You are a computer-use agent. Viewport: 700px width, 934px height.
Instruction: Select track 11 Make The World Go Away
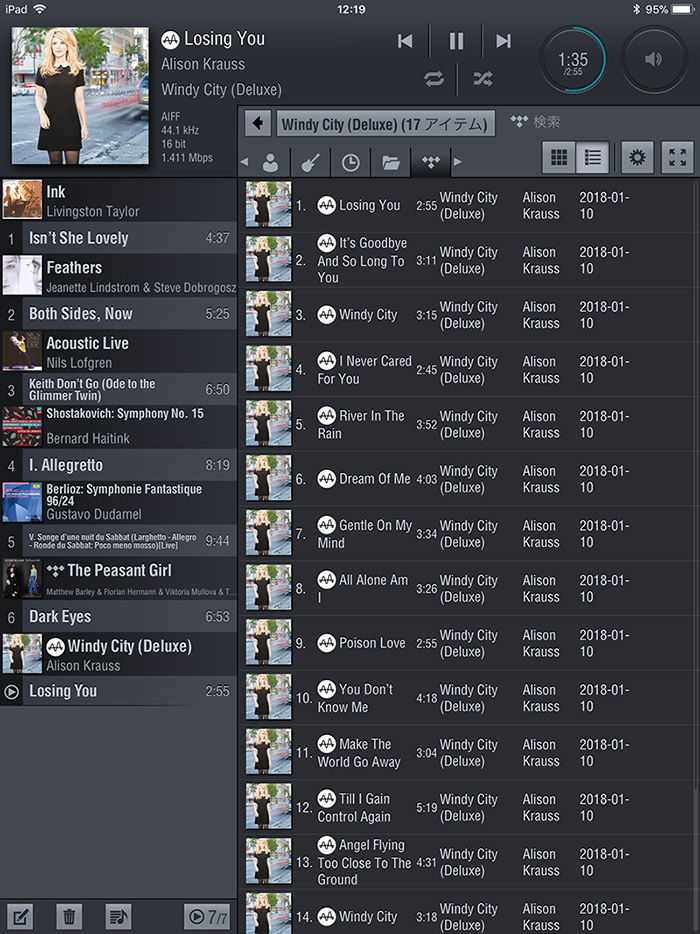[x=466, y=753]
